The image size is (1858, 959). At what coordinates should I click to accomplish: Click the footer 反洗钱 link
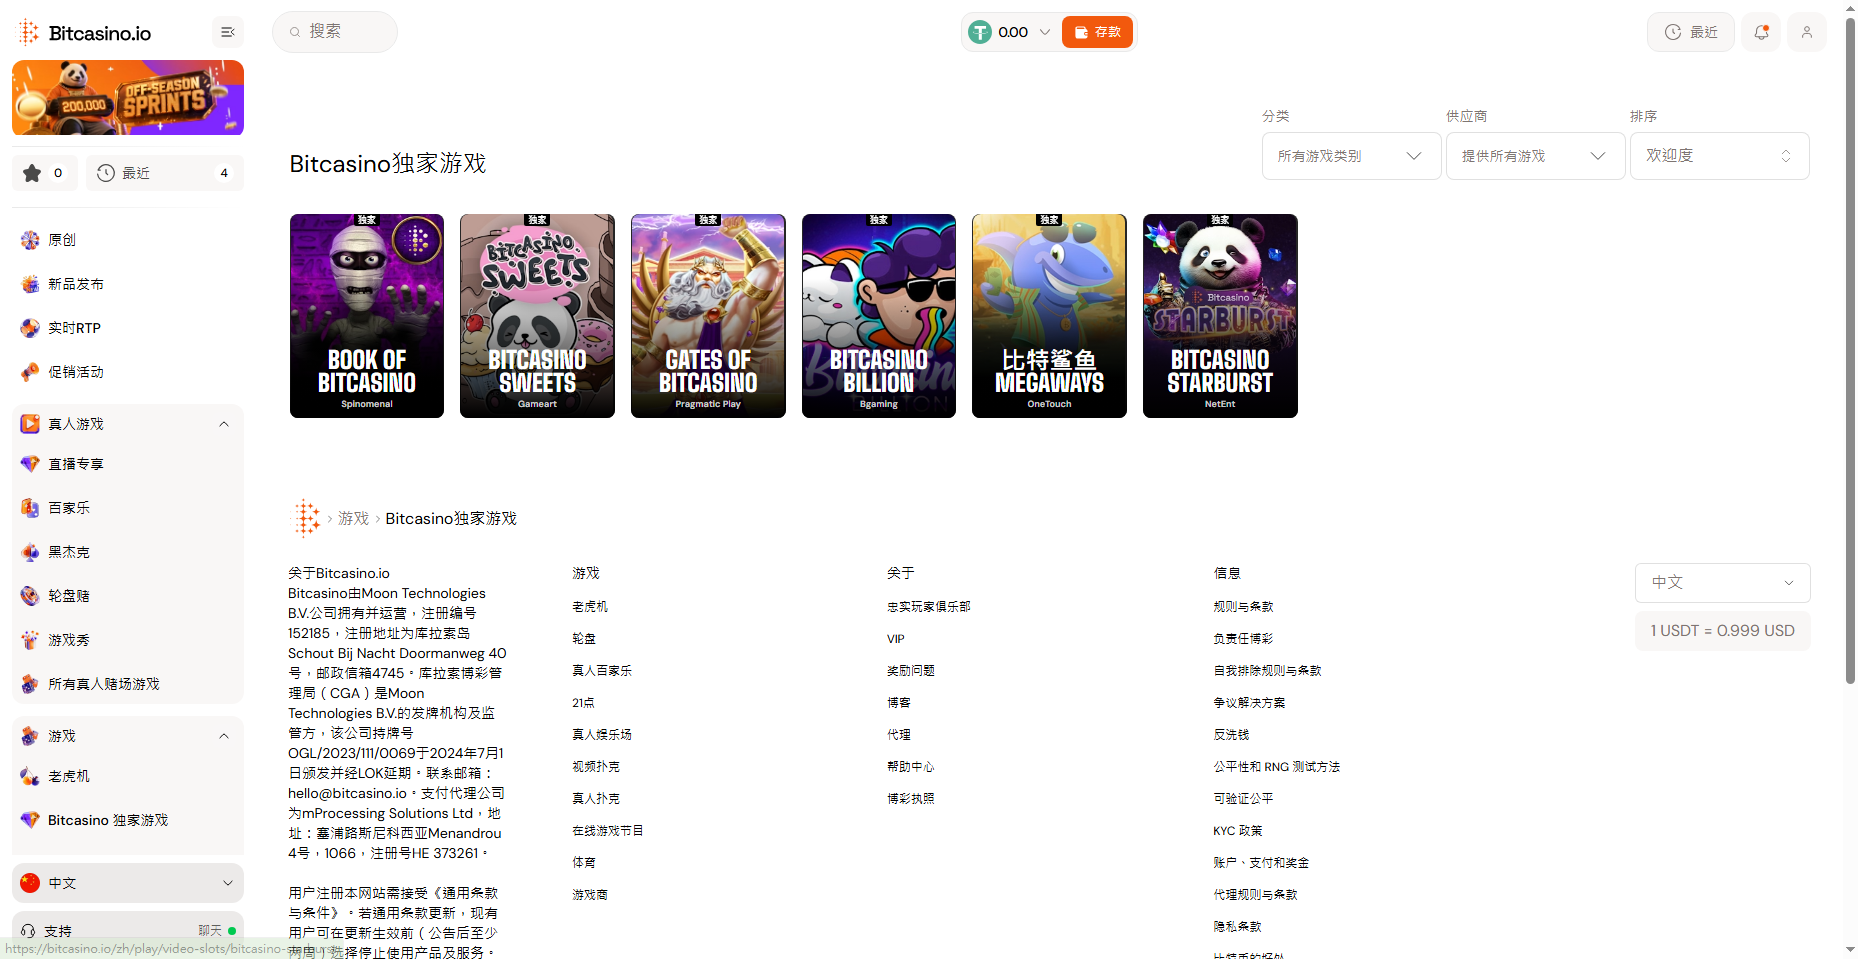[1231, 735]
